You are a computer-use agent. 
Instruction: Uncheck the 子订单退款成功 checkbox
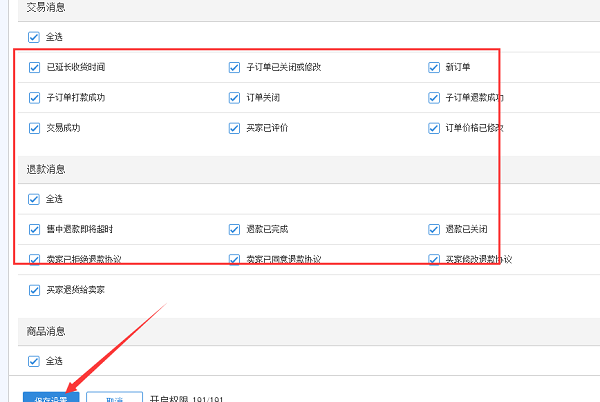tap(434, 98)
